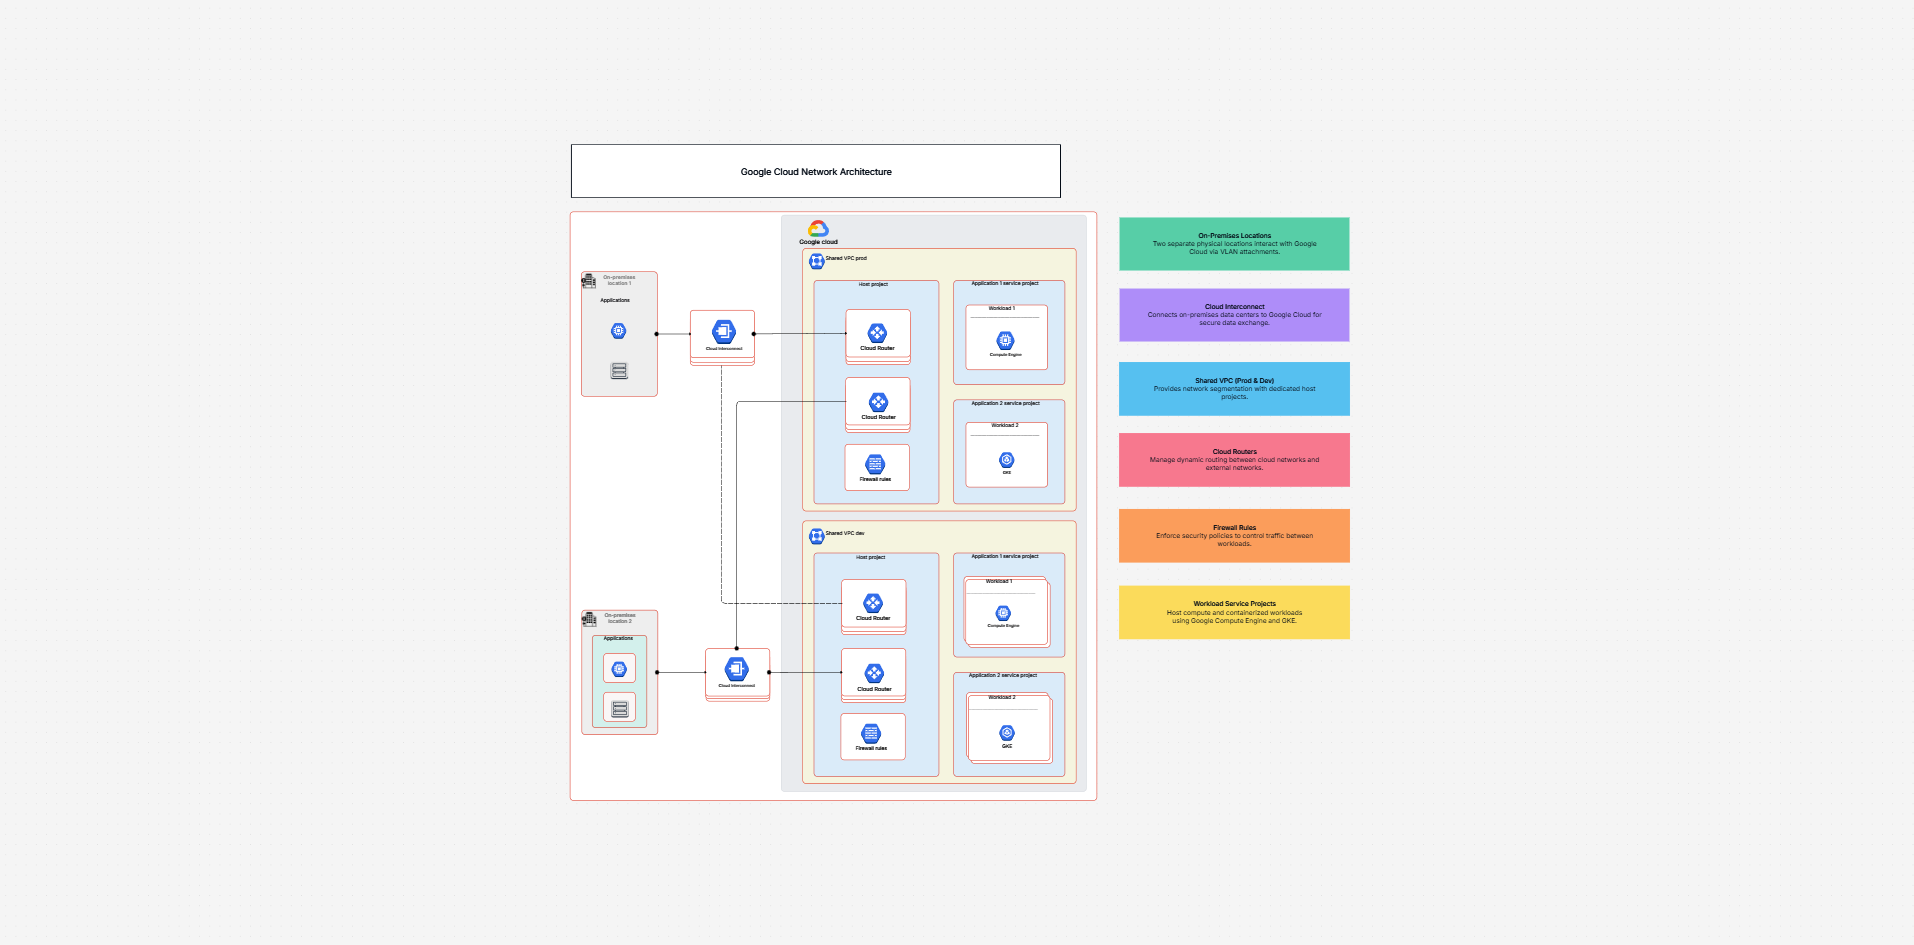Select the Google Cloud Network Architecture title box
1914x945 pixels.
pyautogui.click(x=816, y=171)
